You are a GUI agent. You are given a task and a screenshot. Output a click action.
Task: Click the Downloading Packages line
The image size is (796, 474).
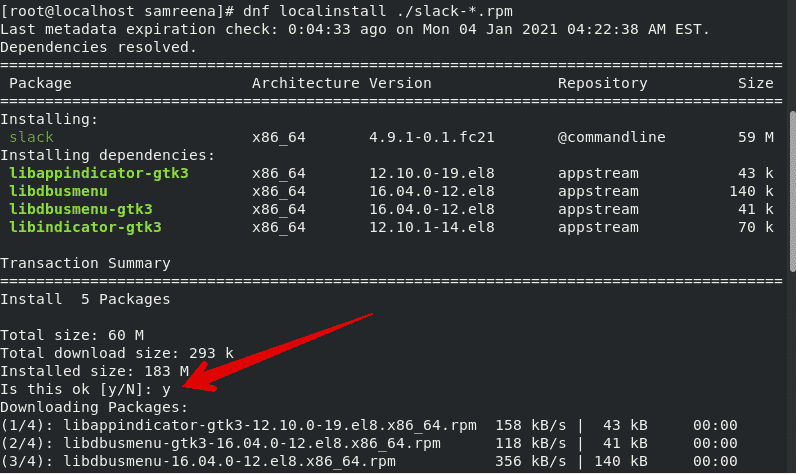tap(94, 408)
